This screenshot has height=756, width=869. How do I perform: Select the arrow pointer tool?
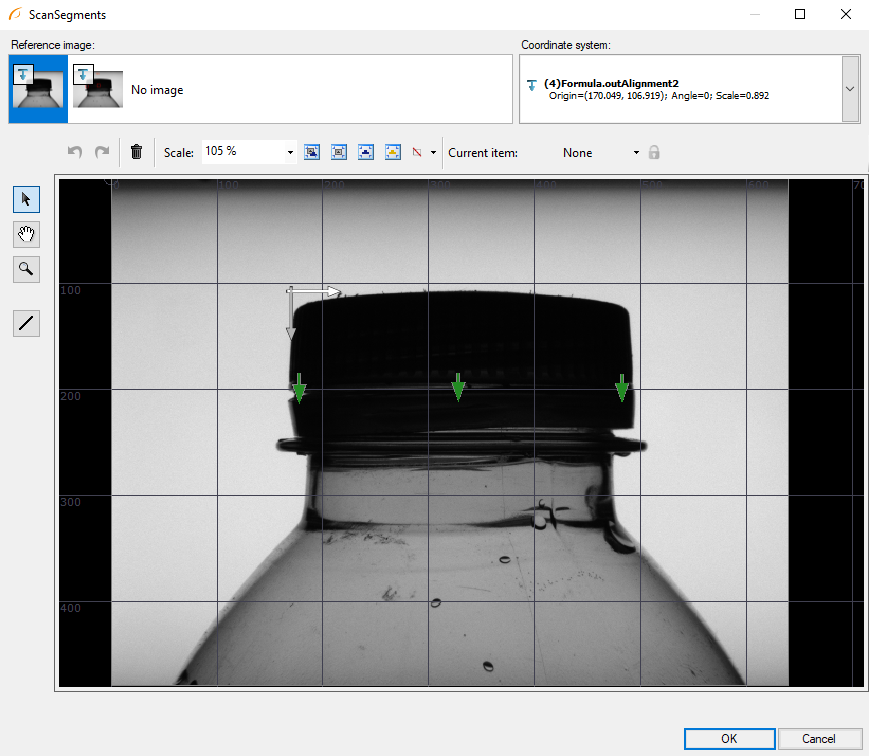point(26,199)
